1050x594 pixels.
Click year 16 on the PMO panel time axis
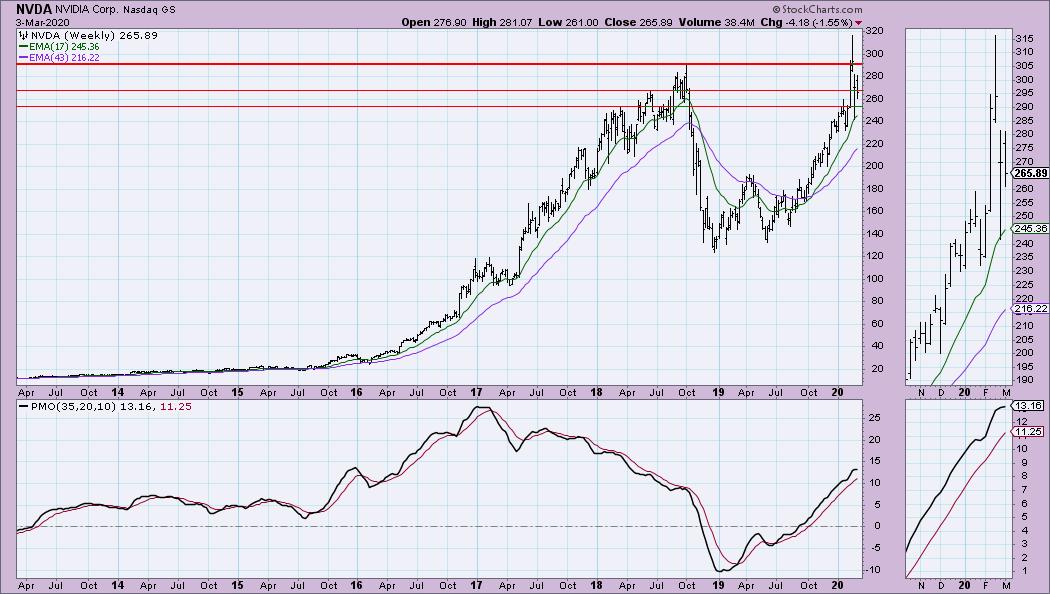(356, 585)
